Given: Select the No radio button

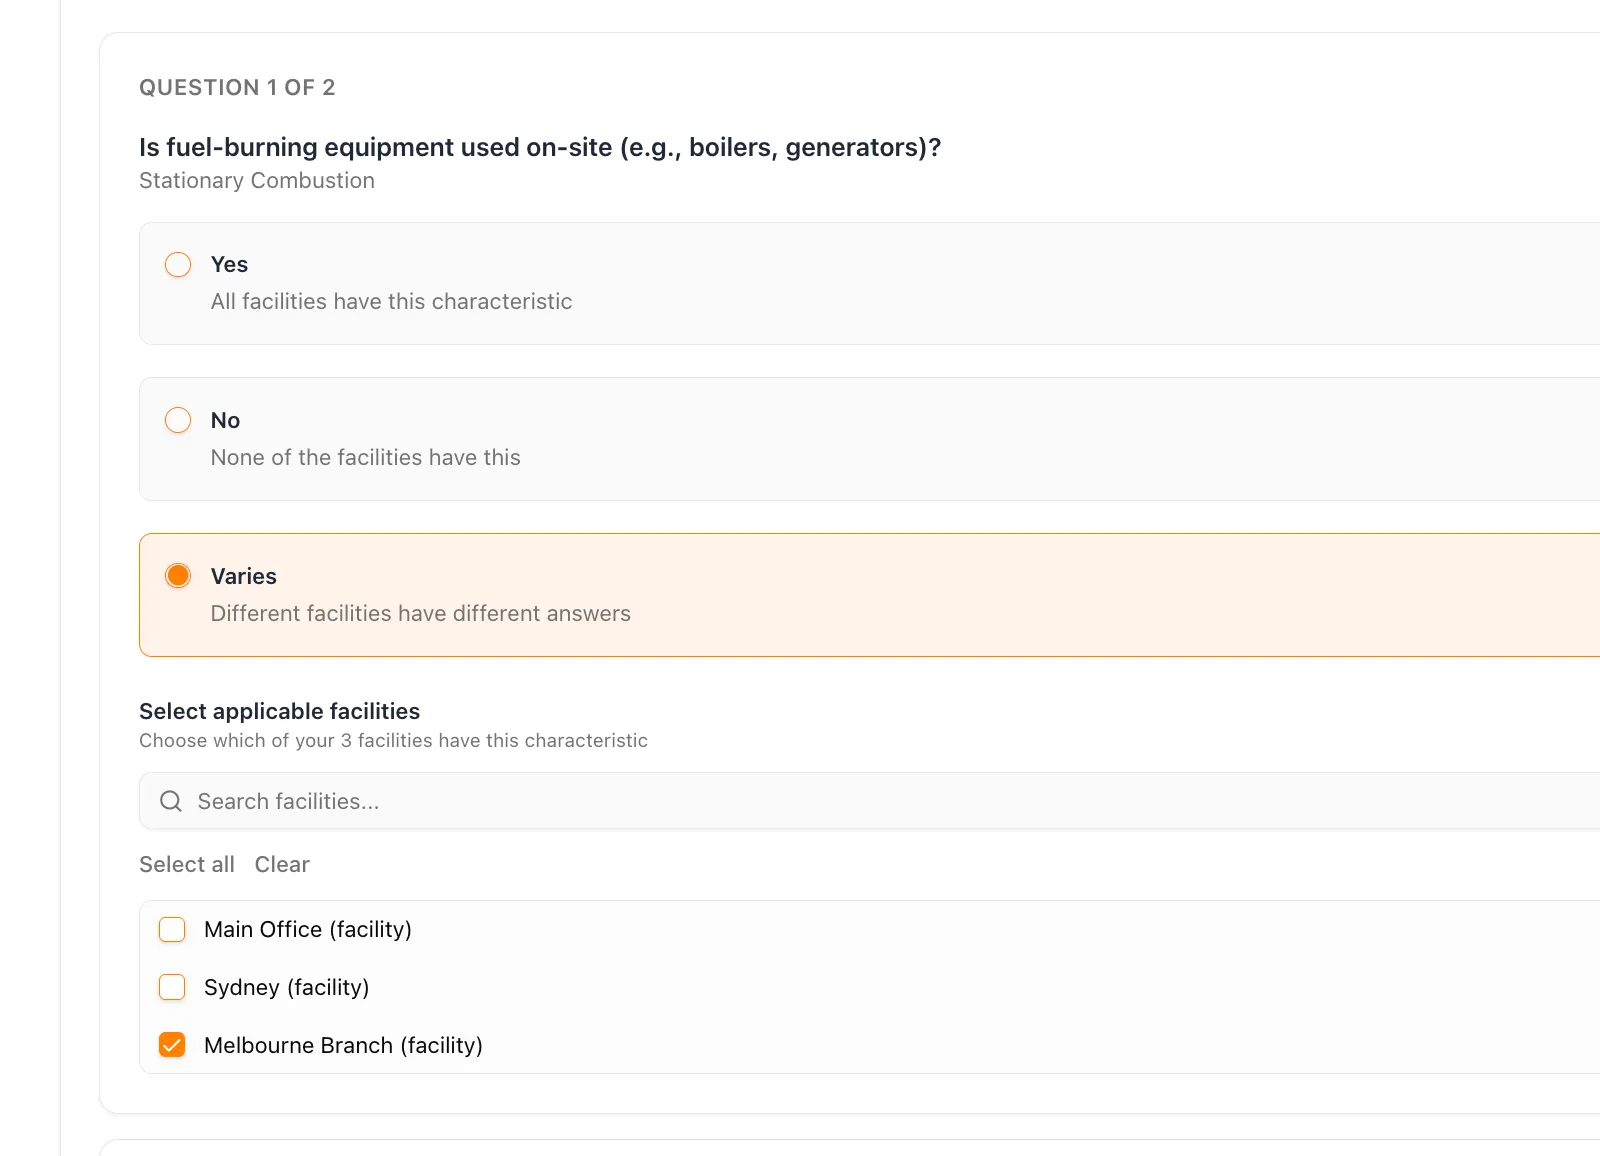Looking at the screenshot, I should [x=178, y=420].
